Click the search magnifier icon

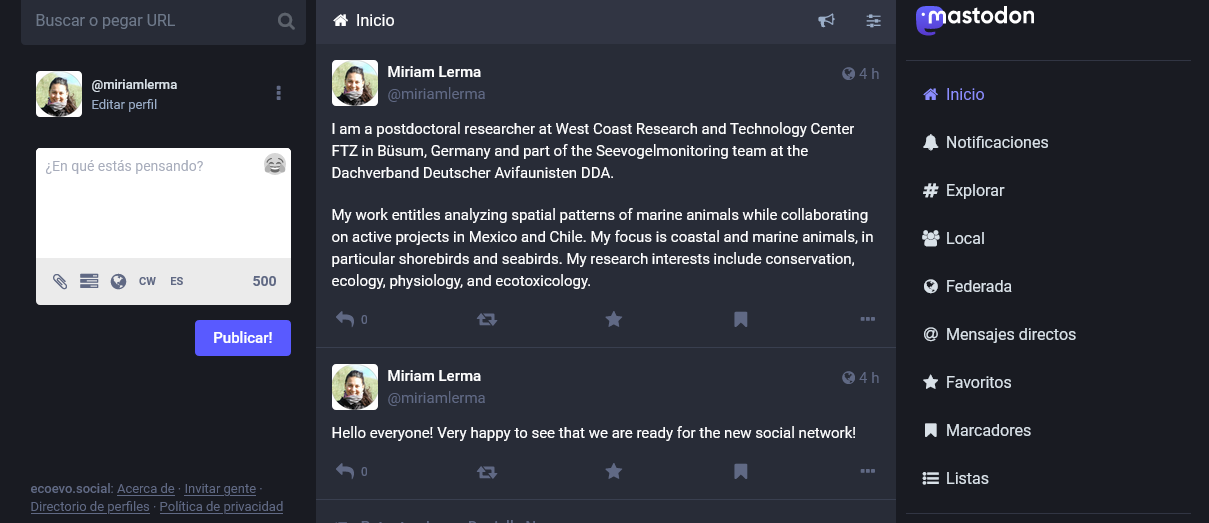(286, 21)
